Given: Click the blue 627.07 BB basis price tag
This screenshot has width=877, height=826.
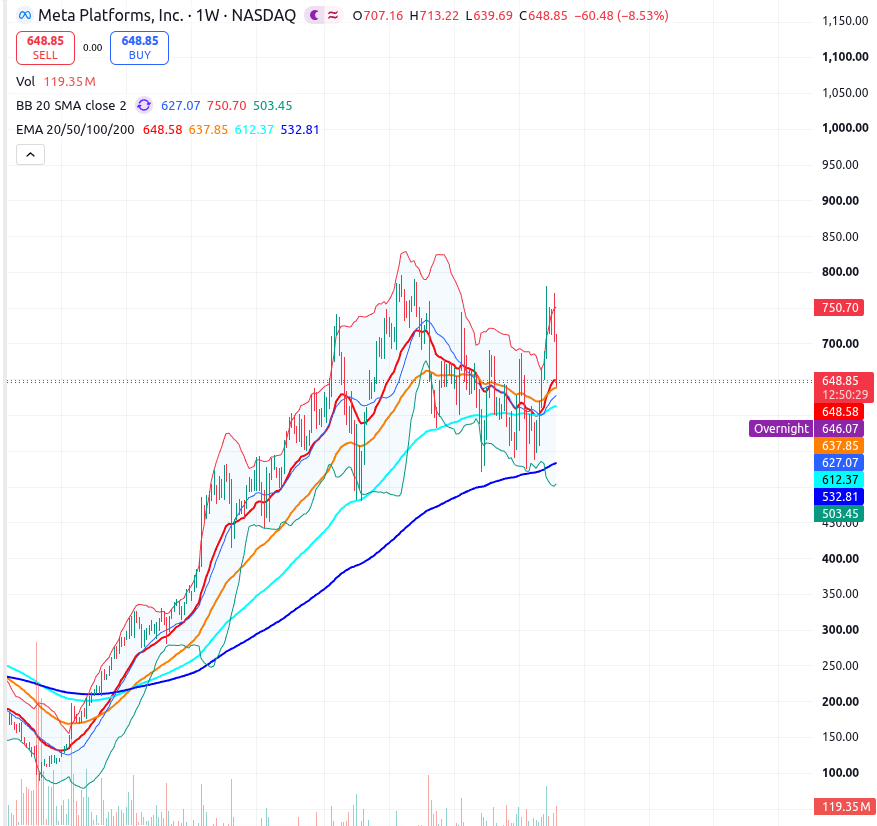Looking at the screenshot, I should point(839,462).
